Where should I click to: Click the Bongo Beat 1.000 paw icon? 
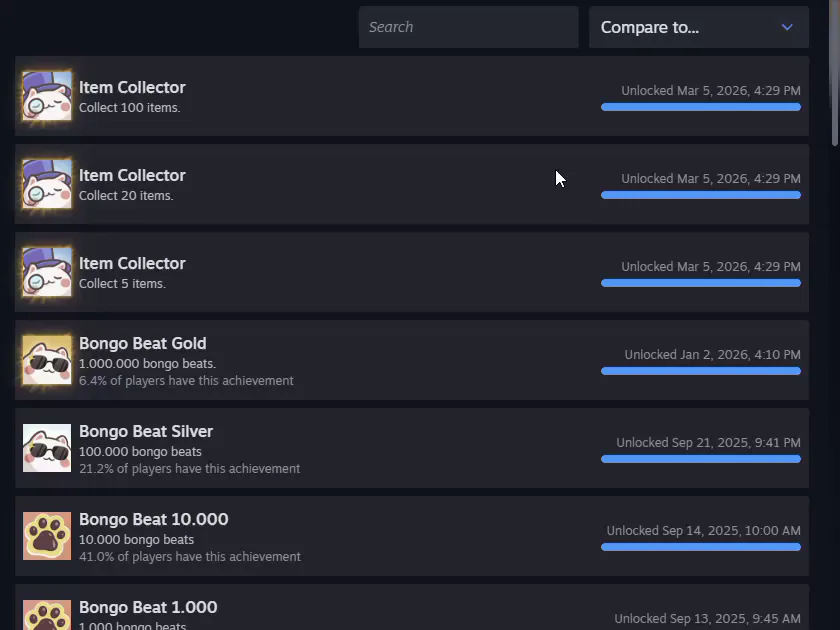pos(47,616)
